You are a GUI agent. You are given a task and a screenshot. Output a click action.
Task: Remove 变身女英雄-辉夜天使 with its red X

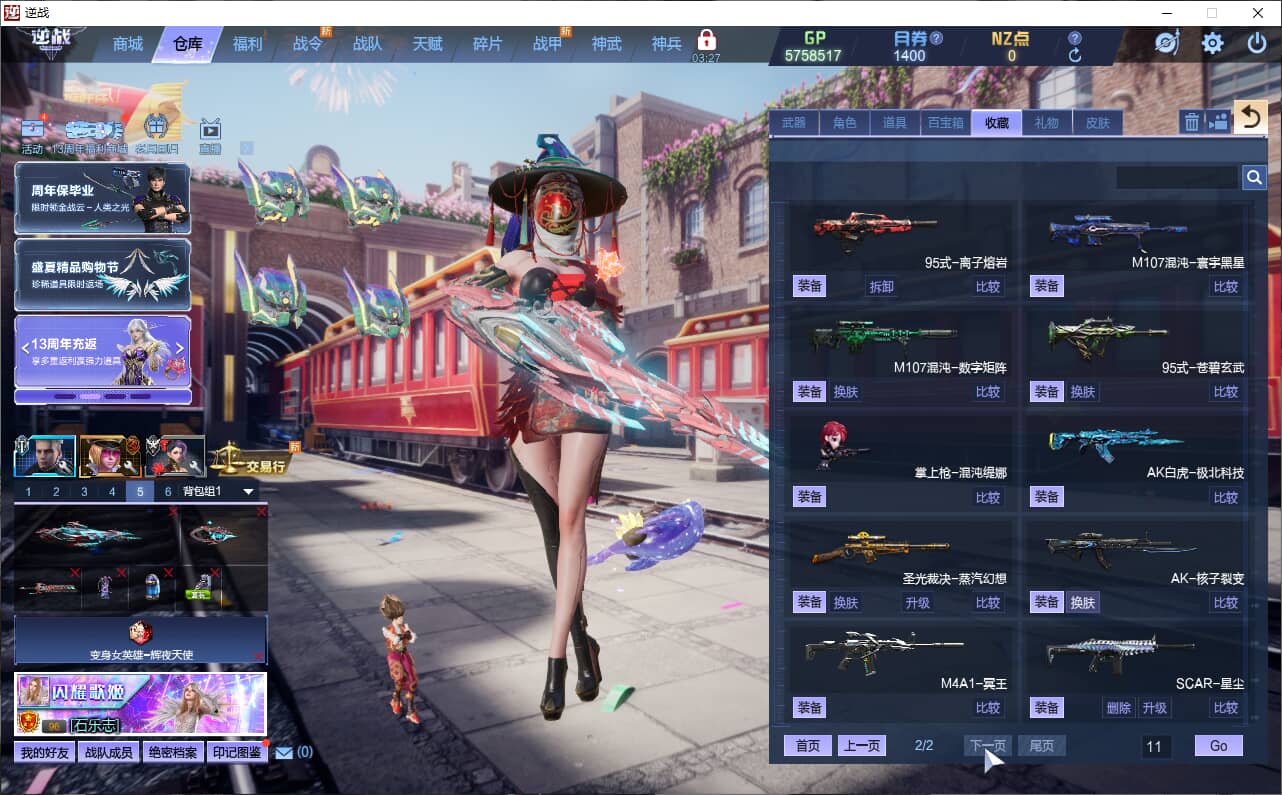pos(260,656)
